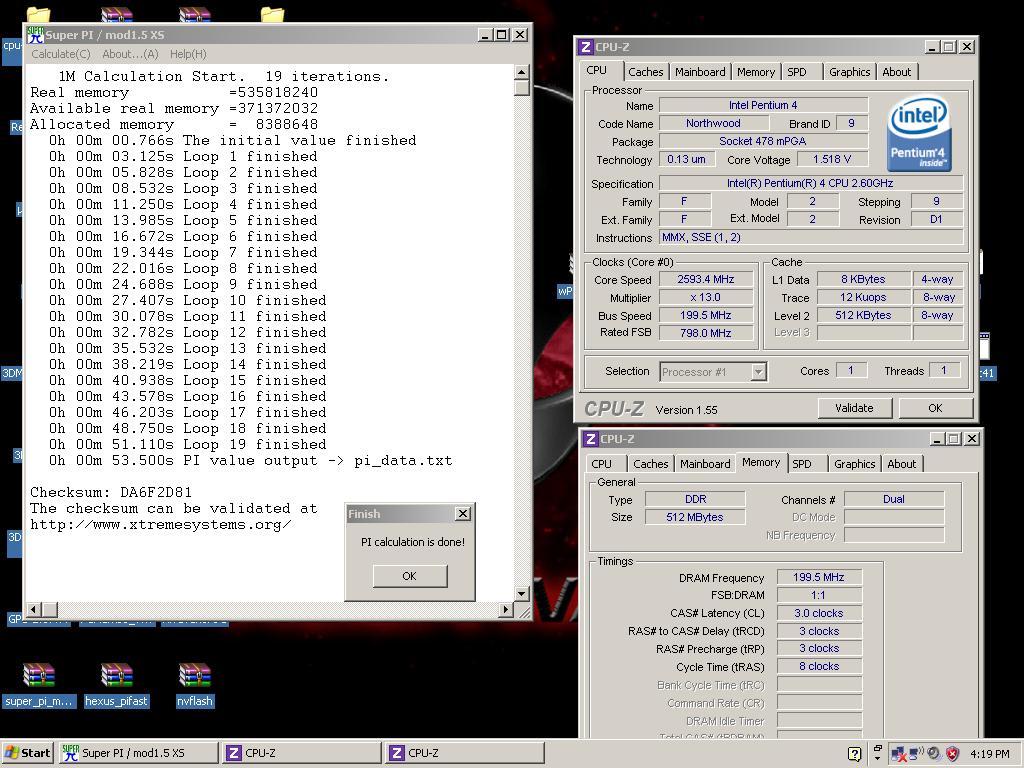Select Mainboard tab in top CPU-Z window

[x=700, y=72]
